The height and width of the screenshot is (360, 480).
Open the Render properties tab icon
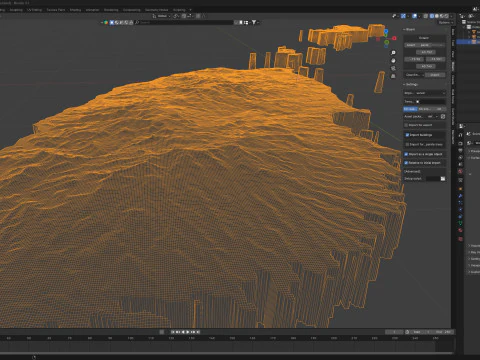pyautogui.click(x=460, y=143)
